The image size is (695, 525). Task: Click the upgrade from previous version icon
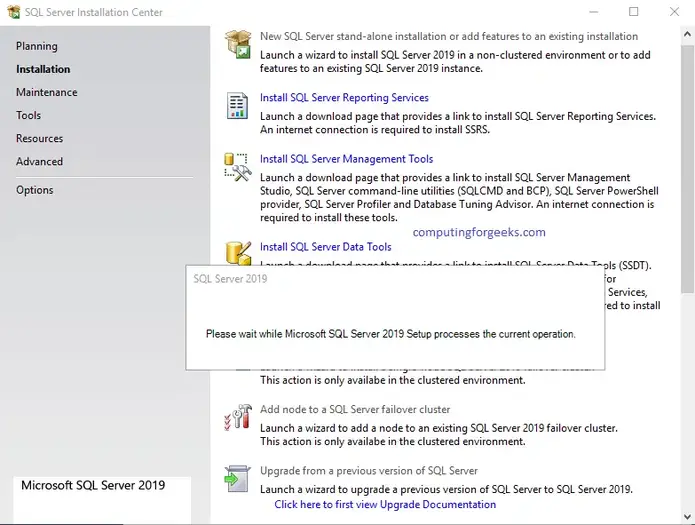click(238, 478)
